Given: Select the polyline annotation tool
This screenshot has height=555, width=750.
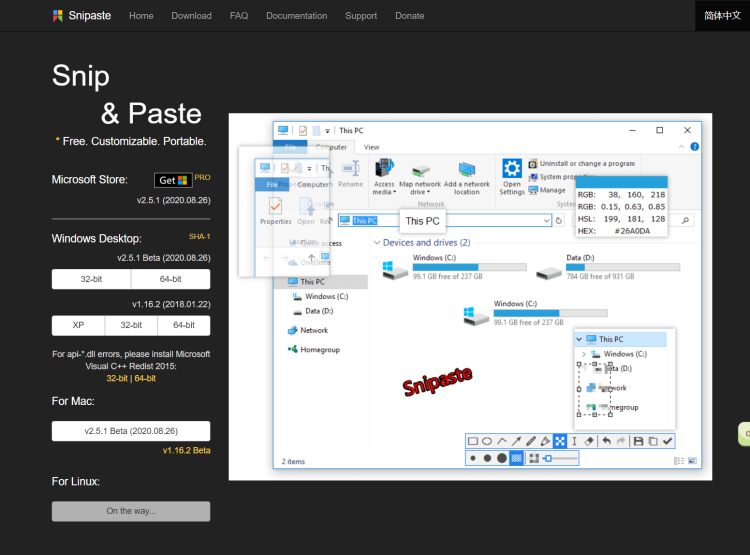Looking at the screenshot, I should coord(502,441).
